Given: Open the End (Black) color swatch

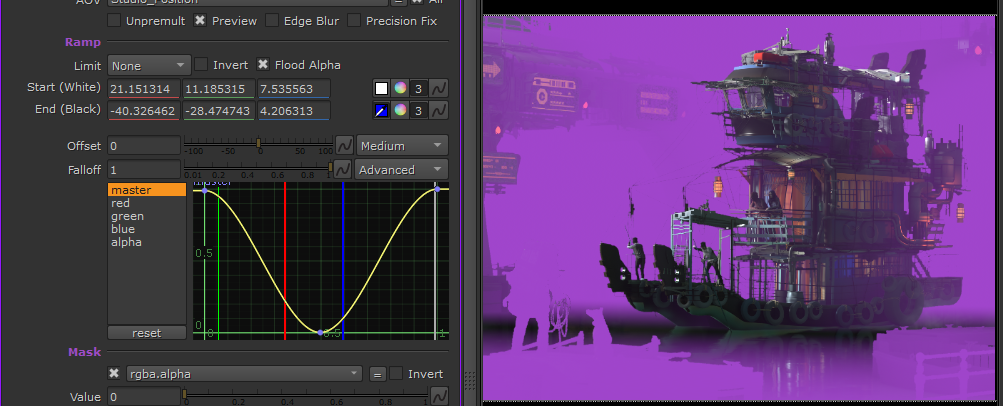Looking at the screenshot, I should (x=382, y=111).
